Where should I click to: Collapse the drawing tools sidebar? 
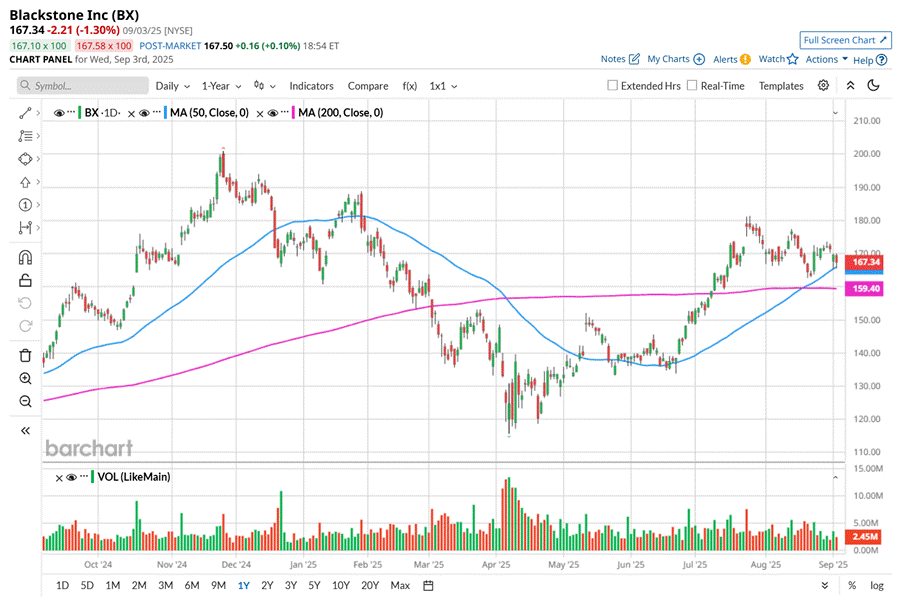point(25,430)
